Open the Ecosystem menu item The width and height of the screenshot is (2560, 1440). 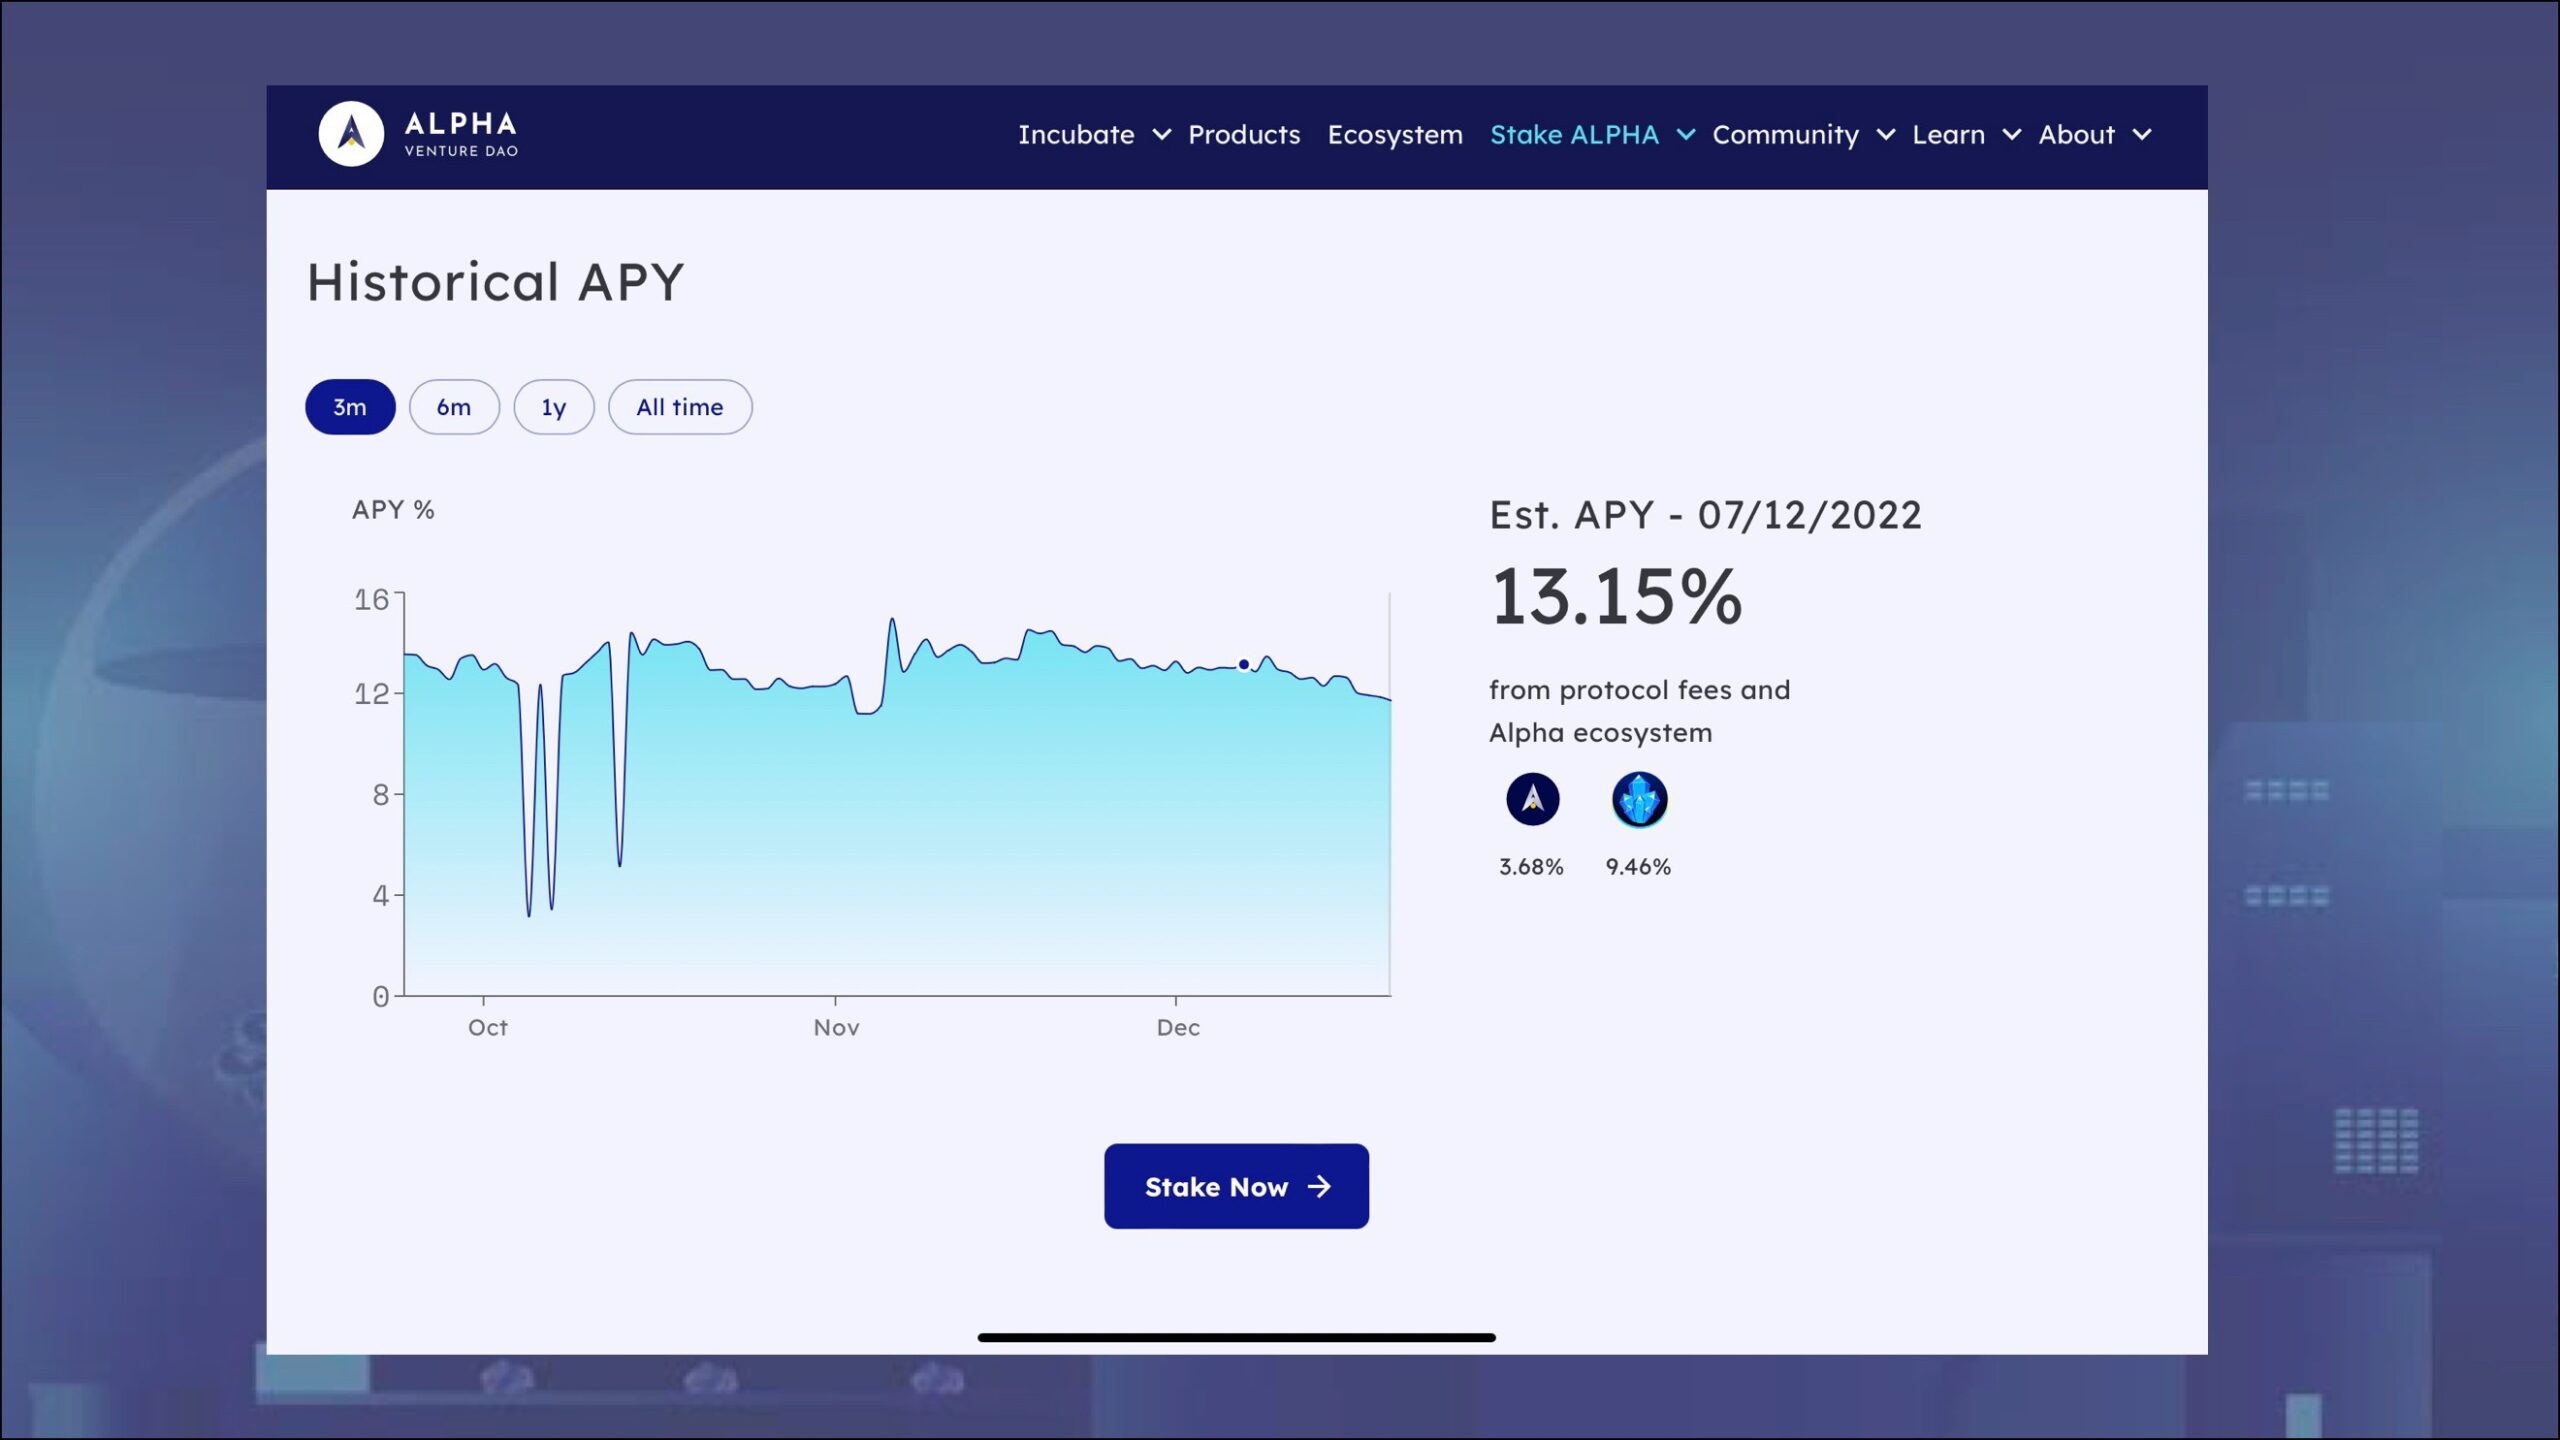click(1395, 135)
